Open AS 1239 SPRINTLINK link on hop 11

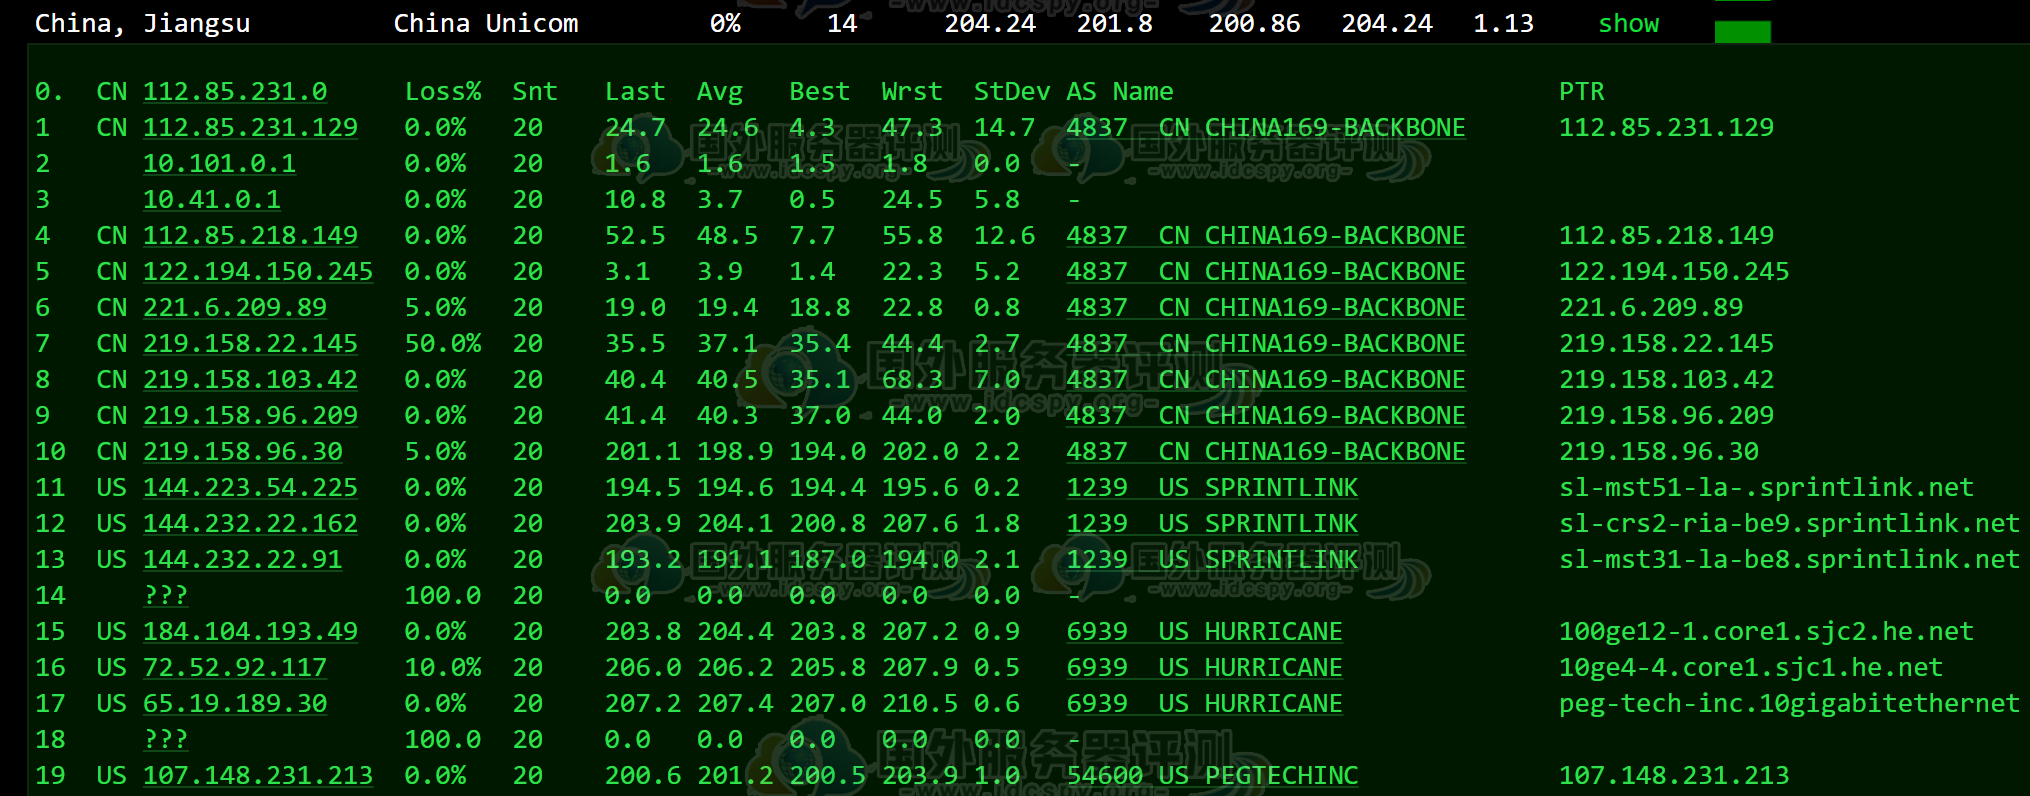(x=1212, y=487)
